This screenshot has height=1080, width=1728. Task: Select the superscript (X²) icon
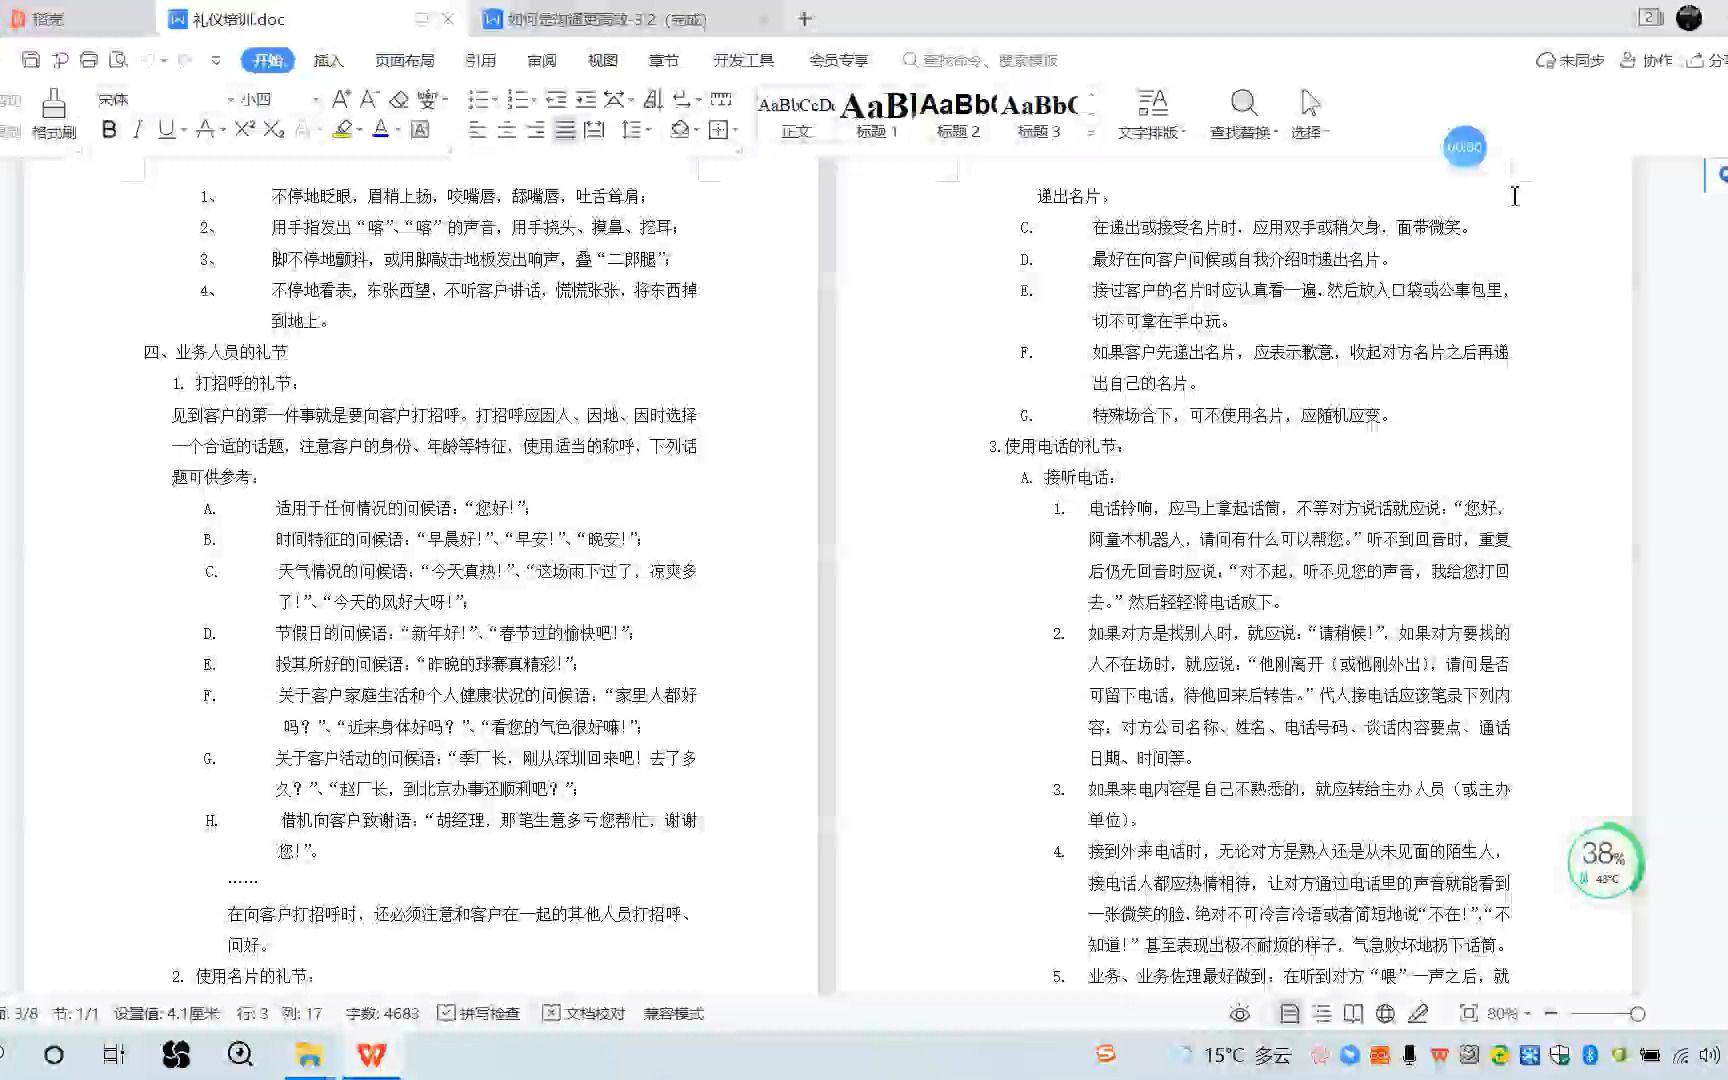point(242,130)
